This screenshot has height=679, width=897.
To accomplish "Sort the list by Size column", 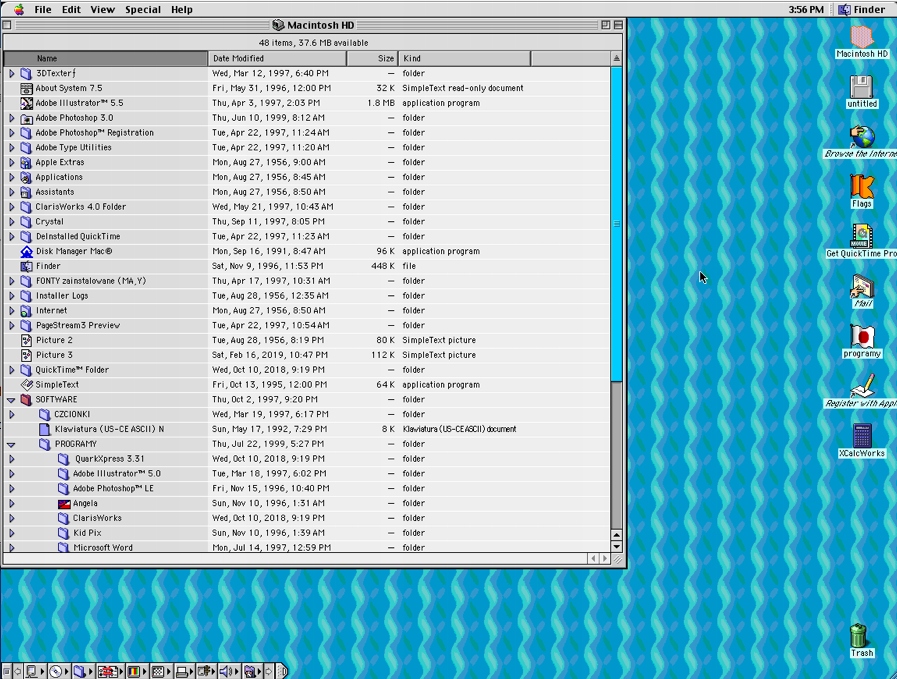I will coord(372,58).
